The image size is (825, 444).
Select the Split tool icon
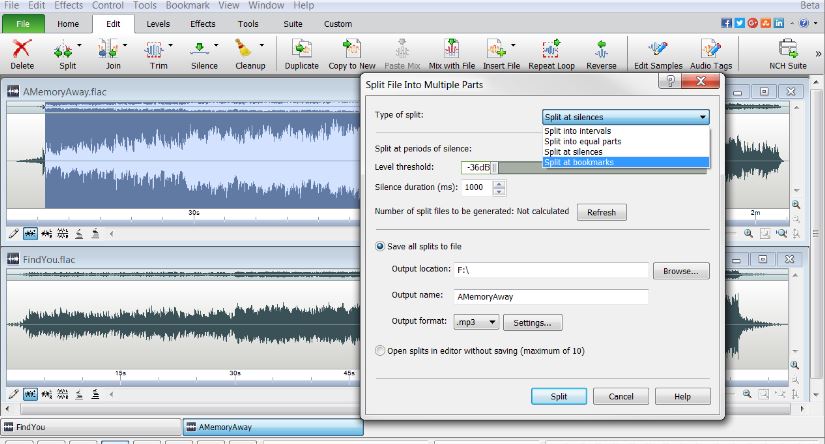(63, 50)
